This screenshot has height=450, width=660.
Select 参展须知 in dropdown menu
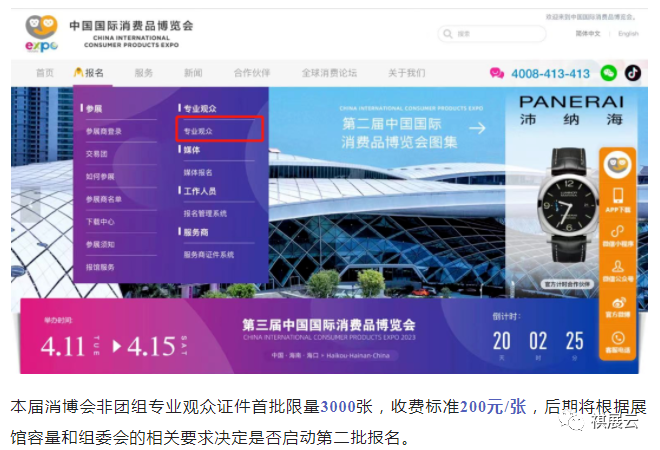pos(100,245)
